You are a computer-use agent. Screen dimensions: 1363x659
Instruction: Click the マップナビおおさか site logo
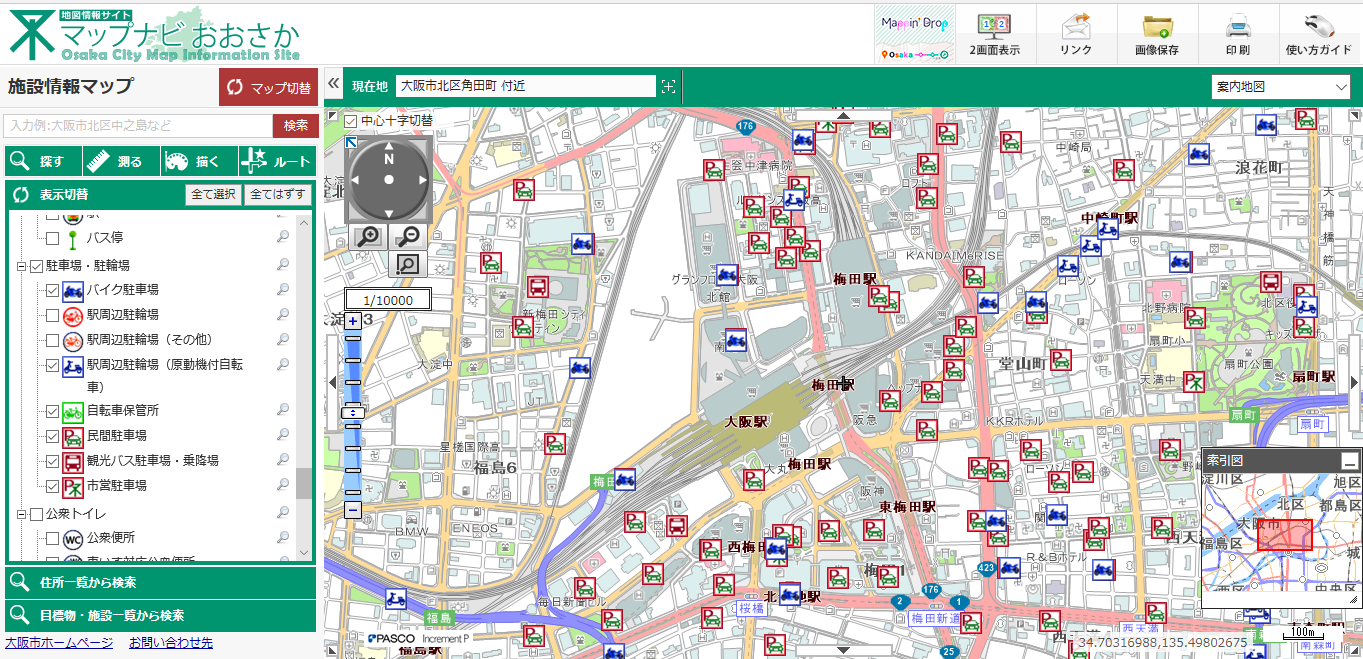pos(155,34)
